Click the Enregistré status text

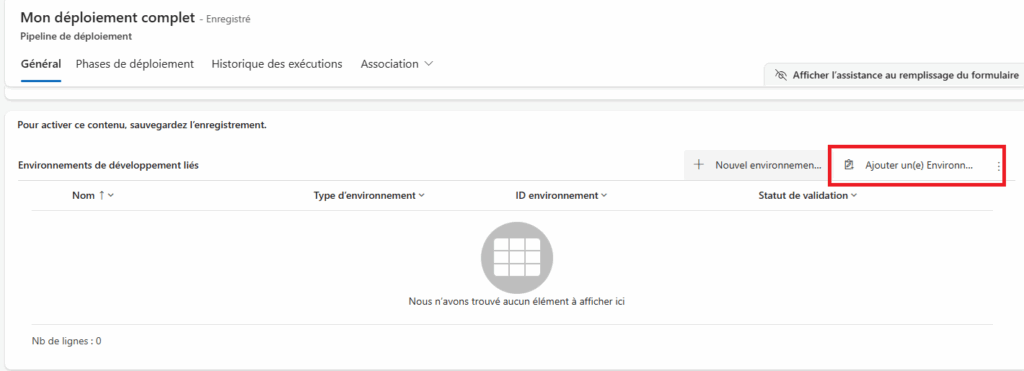[229, 20]
